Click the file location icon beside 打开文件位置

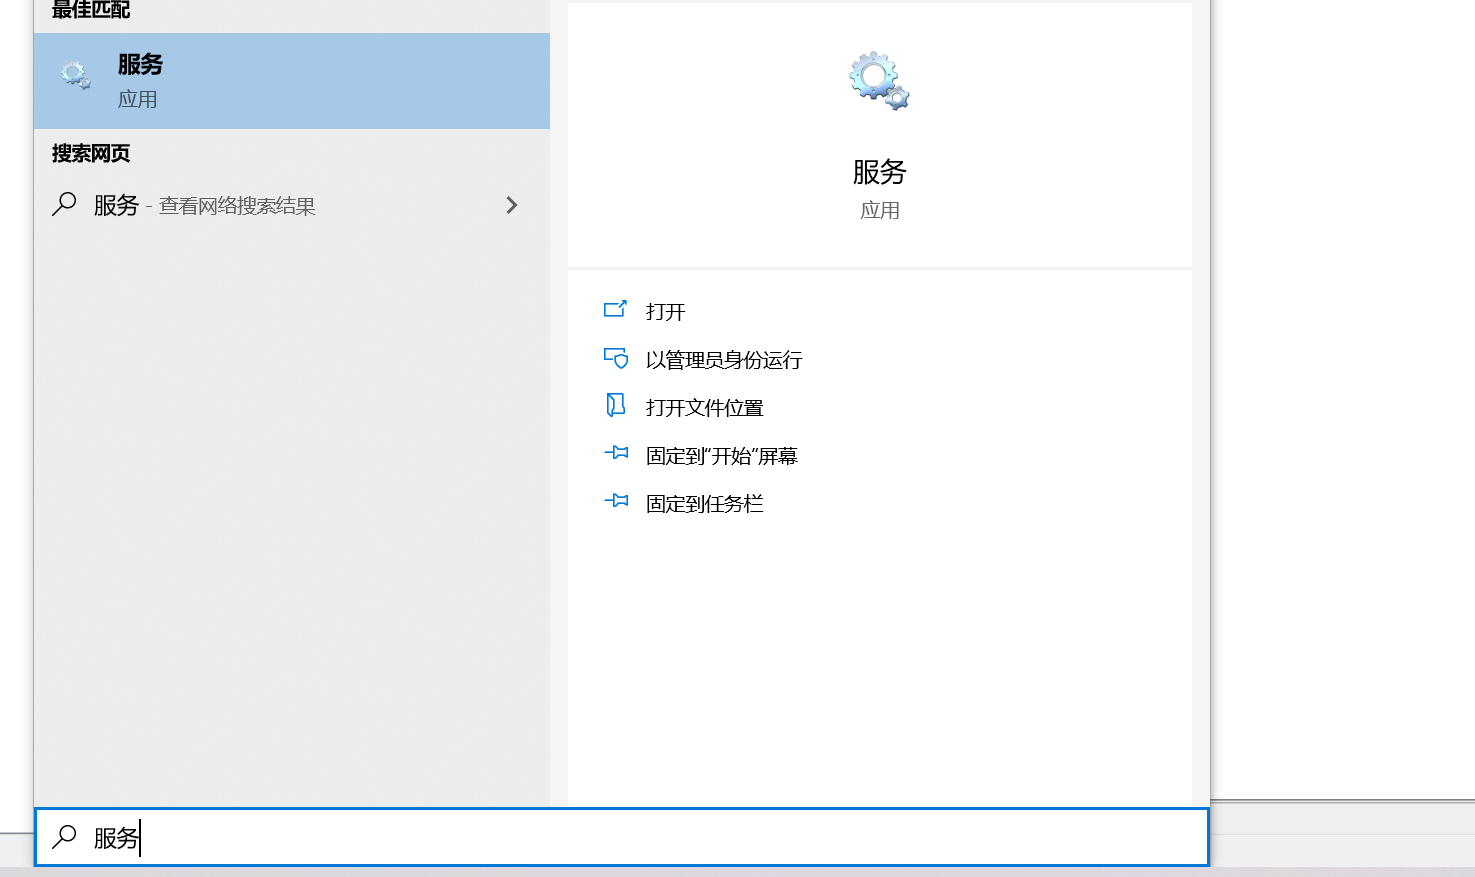(616, 405)
